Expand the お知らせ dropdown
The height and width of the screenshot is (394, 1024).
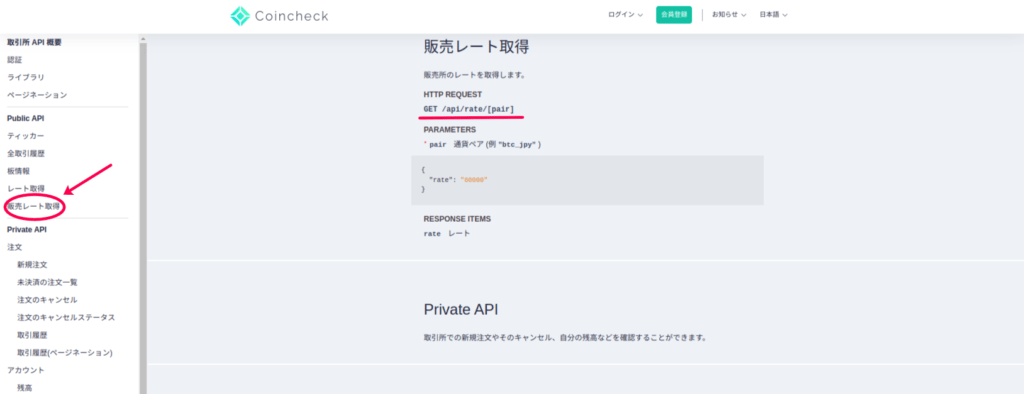729,14
